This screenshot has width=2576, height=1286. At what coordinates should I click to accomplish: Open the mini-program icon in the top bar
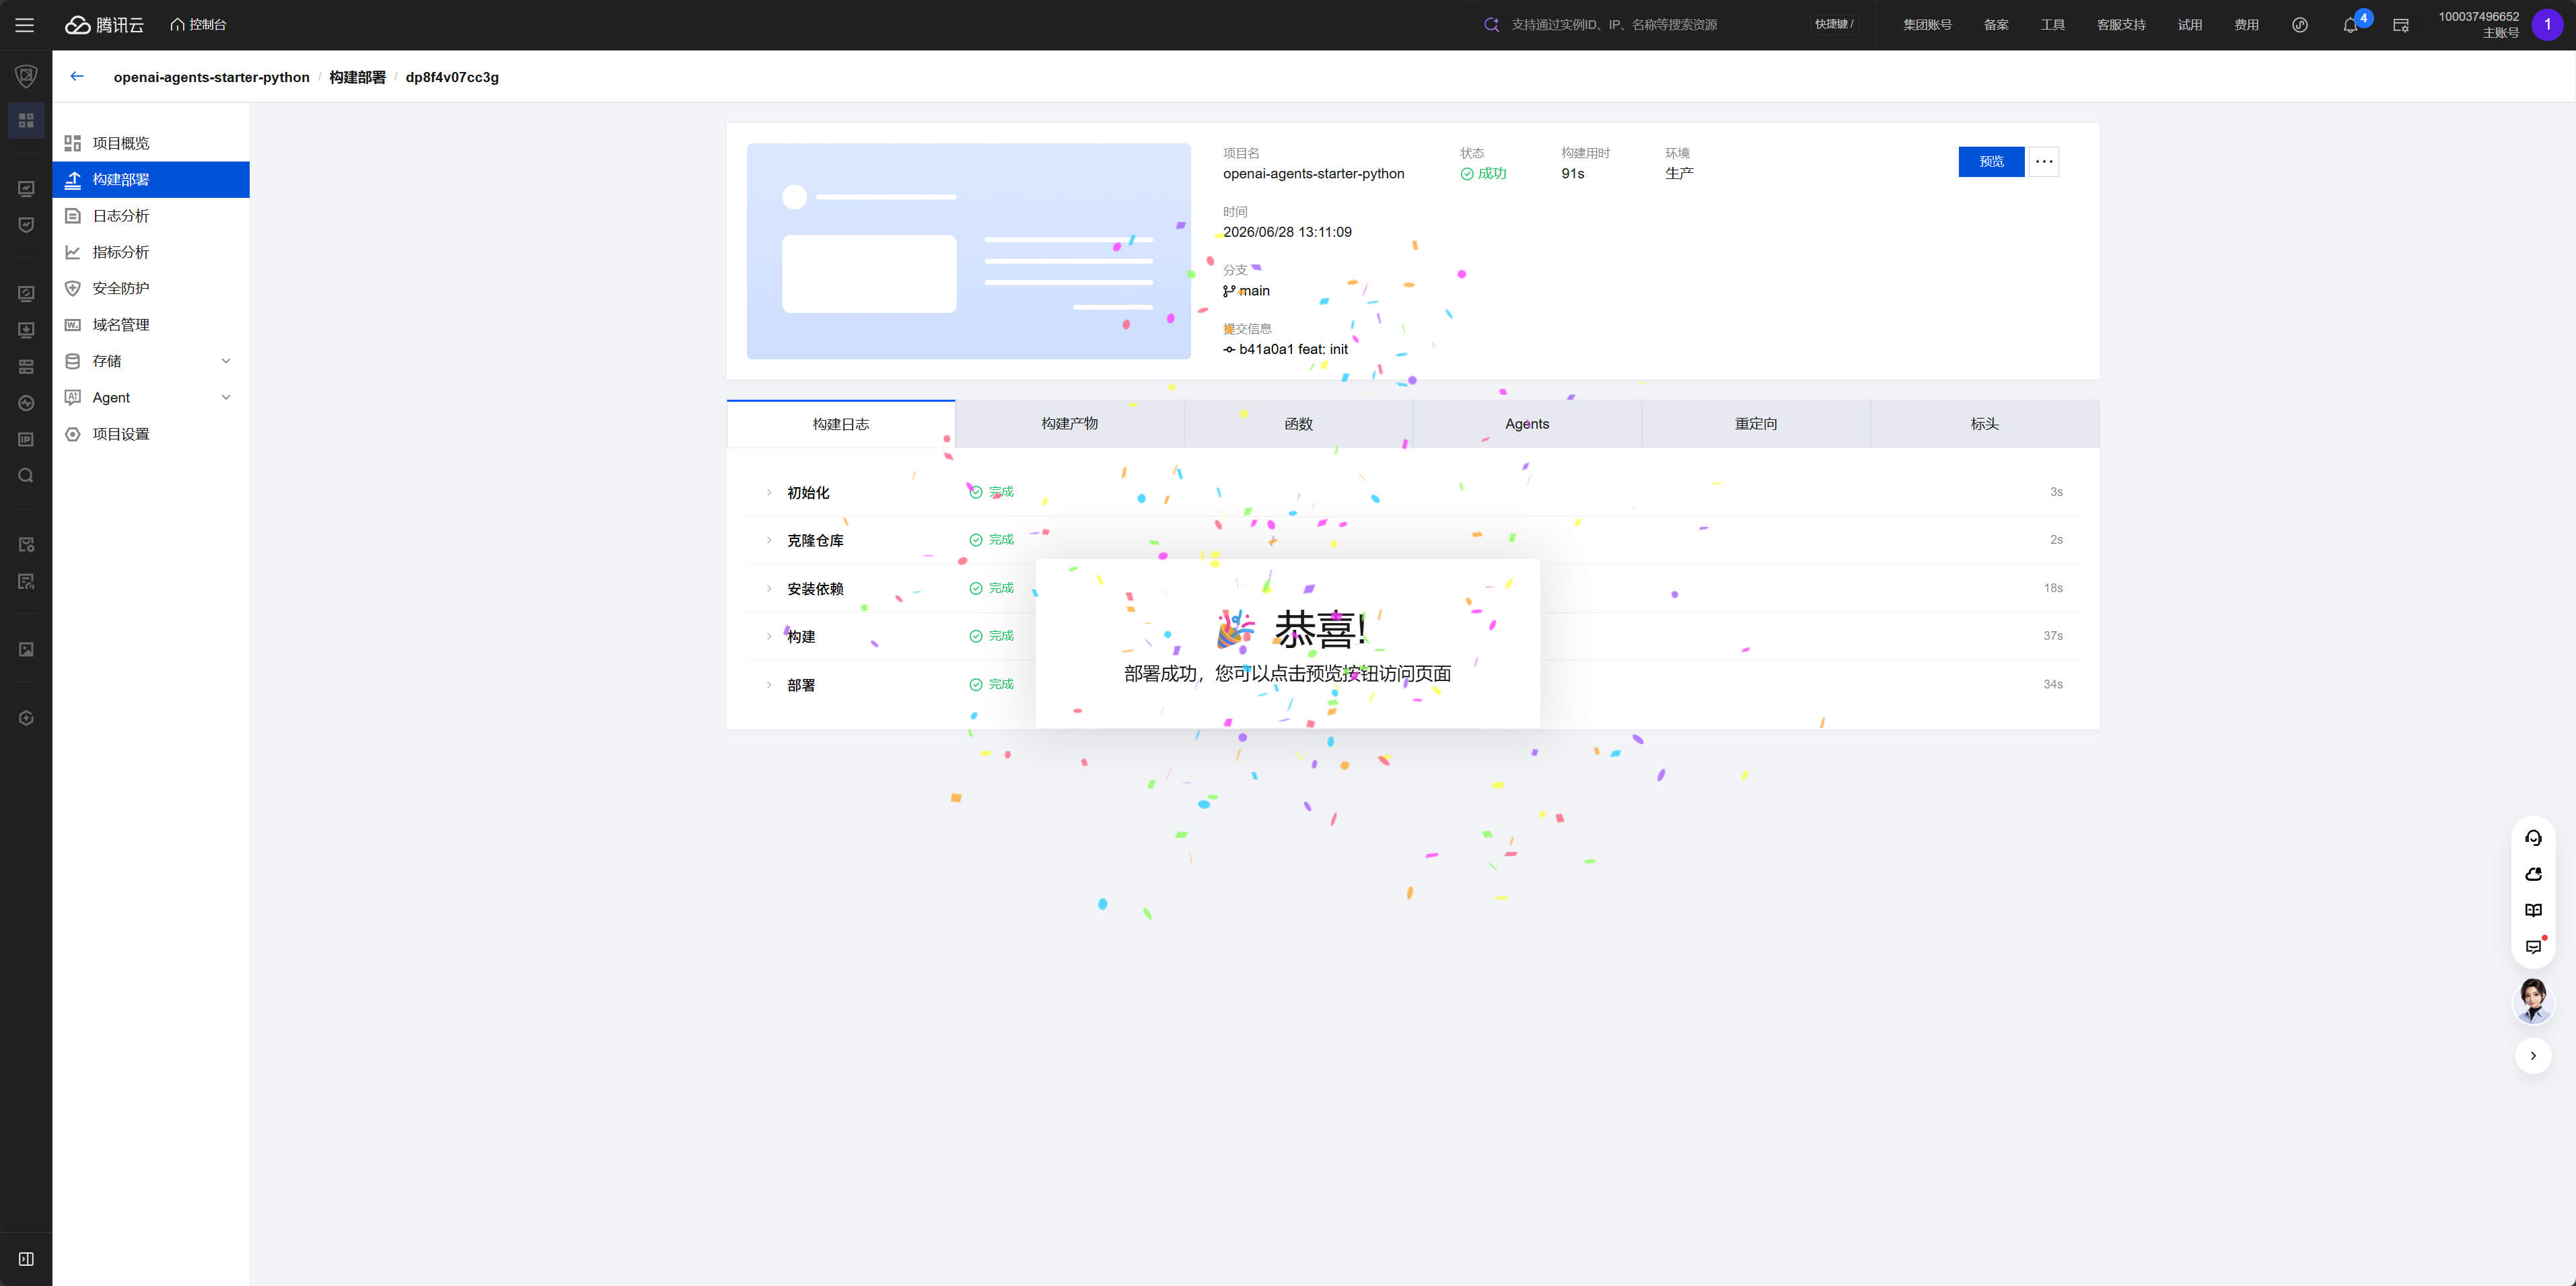2300,25
